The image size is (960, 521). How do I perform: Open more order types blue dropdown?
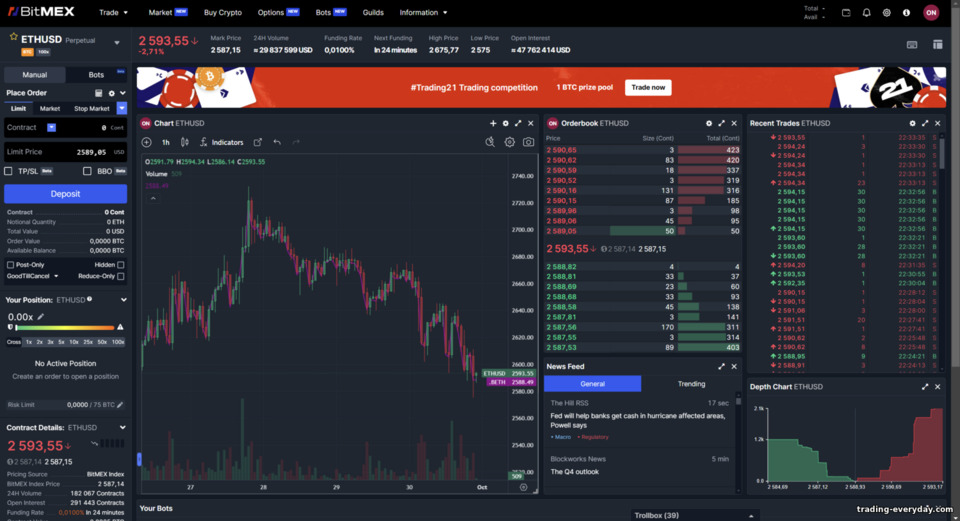tap(122, 108)
